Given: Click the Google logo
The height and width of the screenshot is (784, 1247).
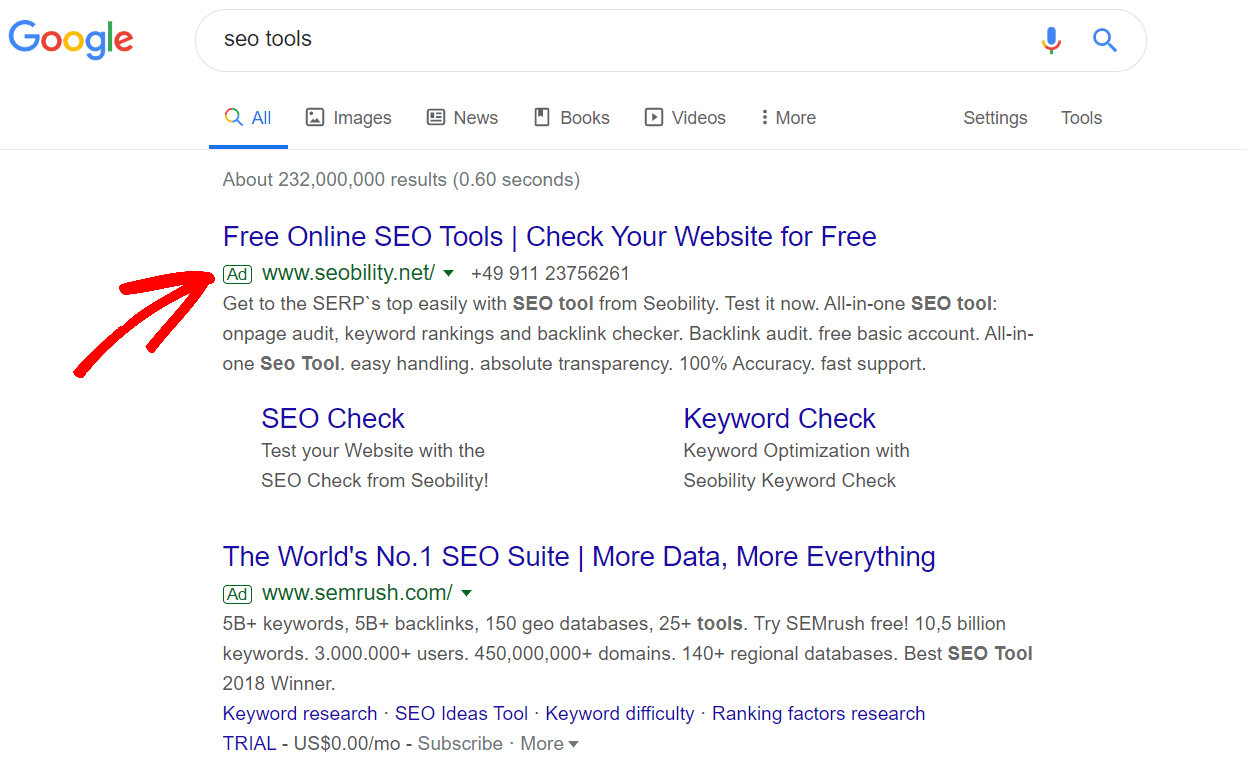Looking at the screenshot, I should point(71,38).
